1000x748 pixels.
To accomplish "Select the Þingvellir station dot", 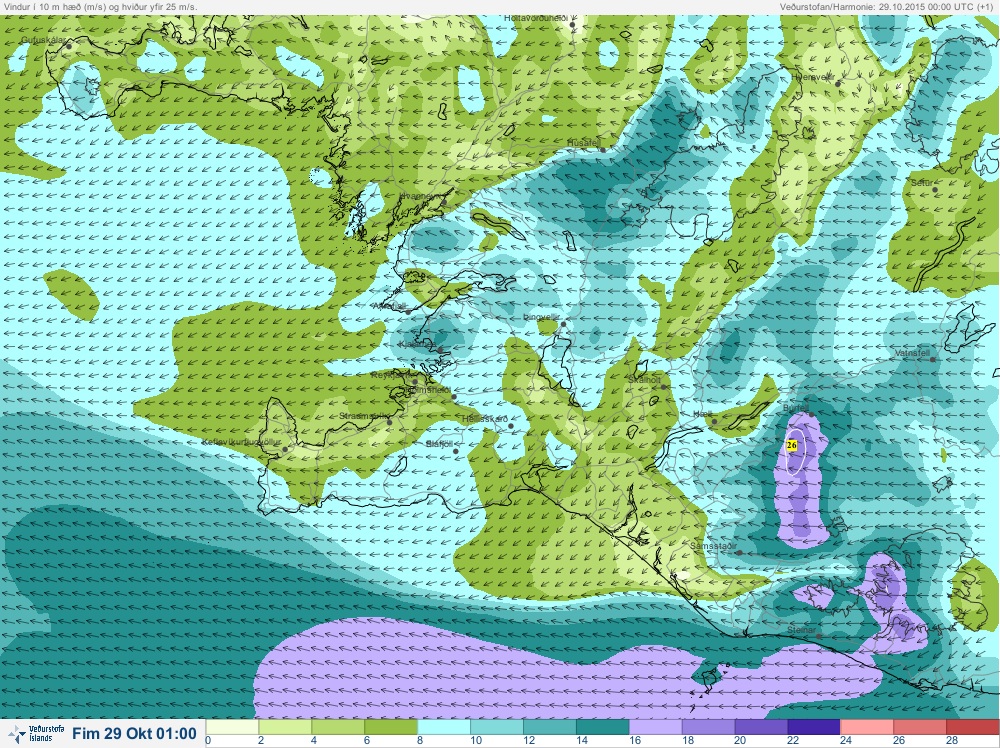I will (563, 325).
